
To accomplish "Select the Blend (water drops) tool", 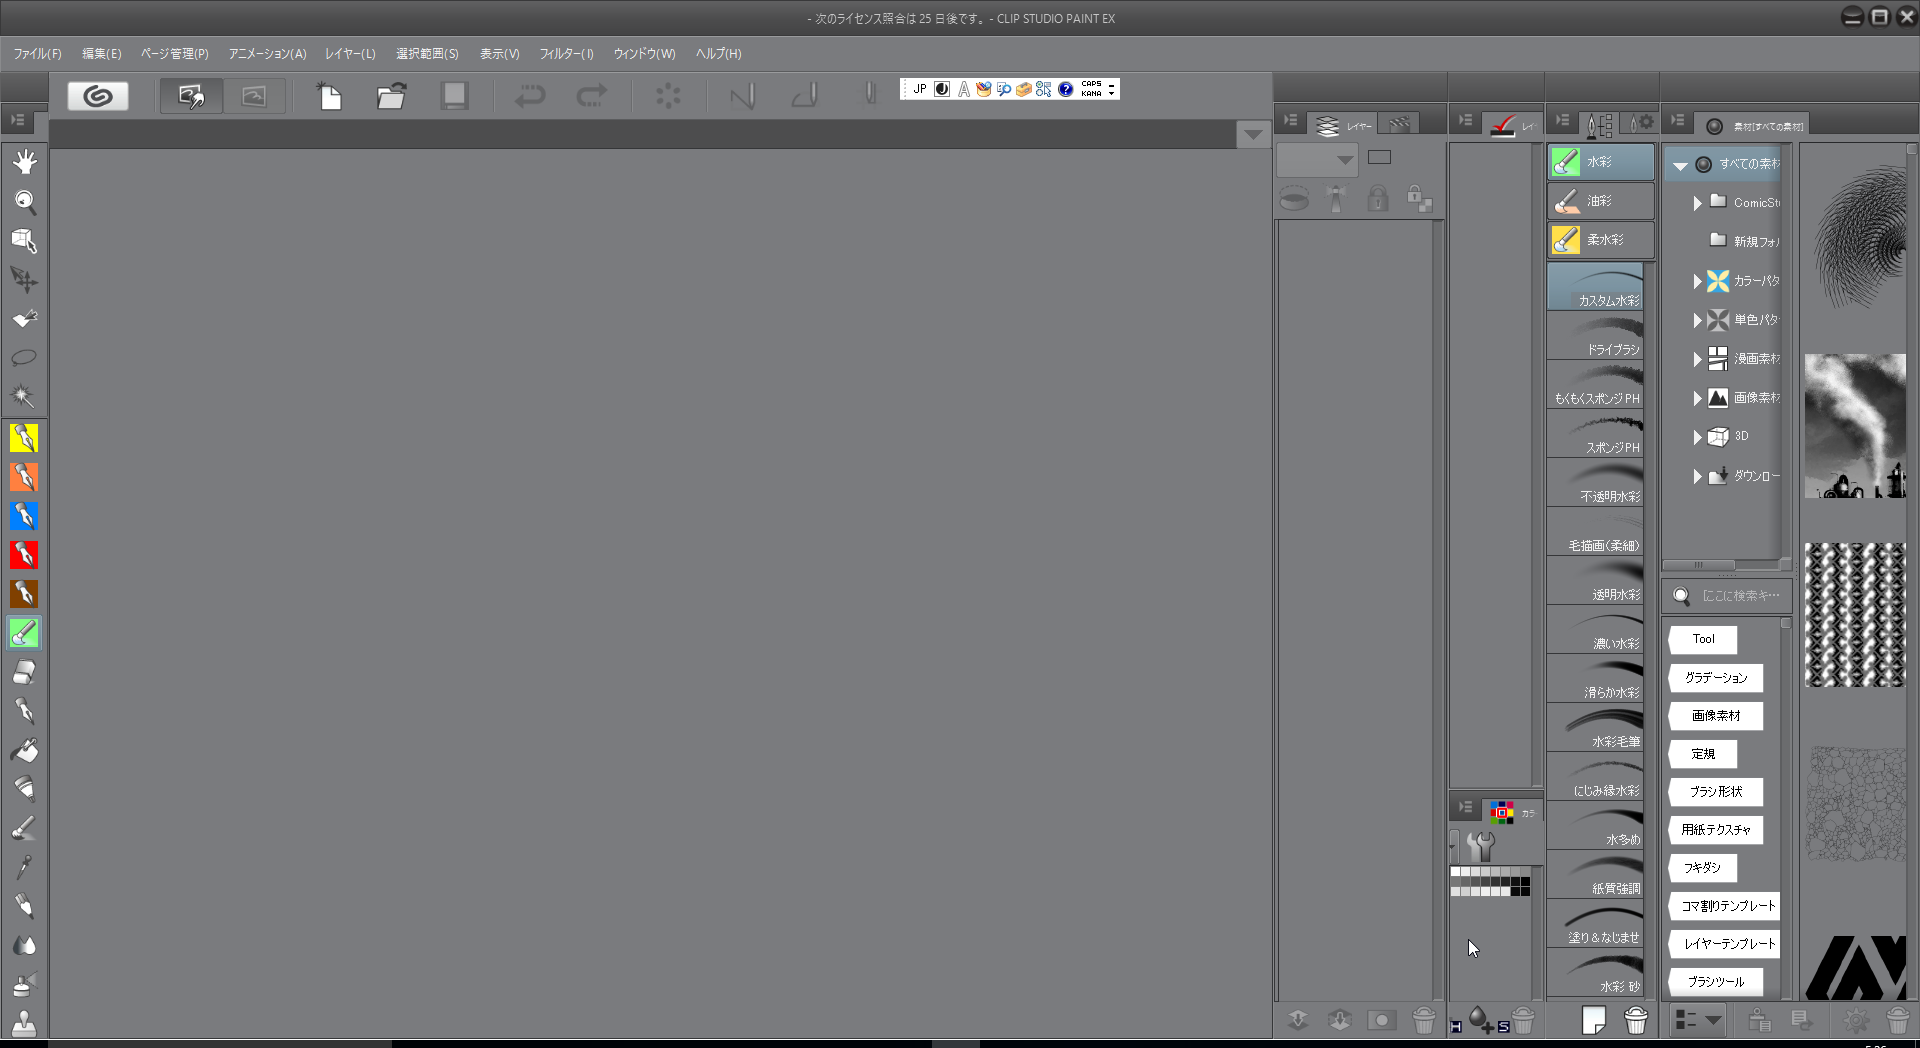I will (24, 945).
